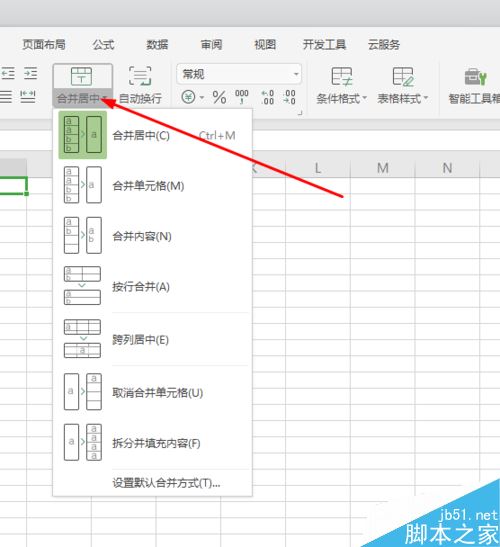Click the 合并内容(N) diagram icon
The image size is (500, 547).
83,235
